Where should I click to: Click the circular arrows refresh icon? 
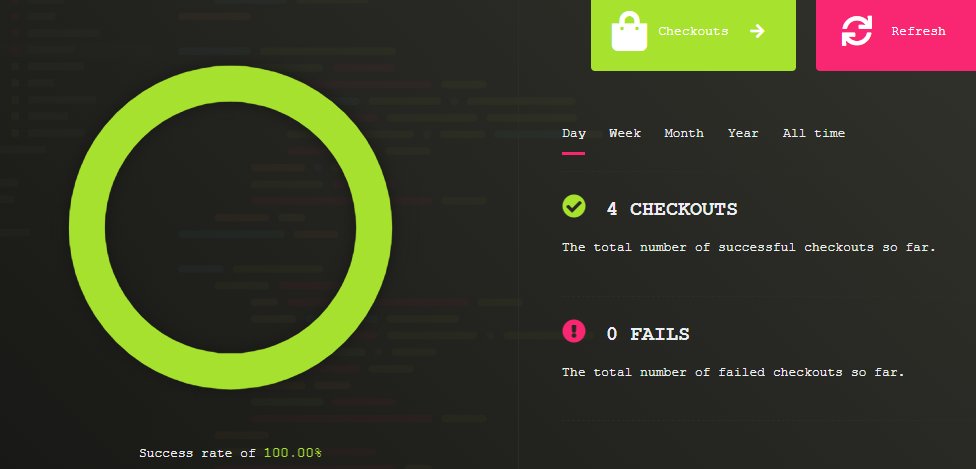856,31
